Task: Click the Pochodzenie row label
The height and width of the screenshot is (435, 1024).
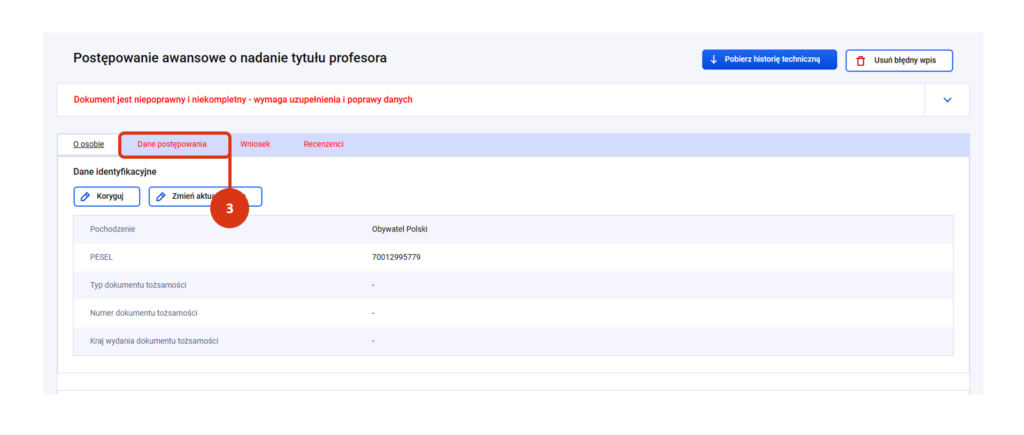Action: pos(112,229)
